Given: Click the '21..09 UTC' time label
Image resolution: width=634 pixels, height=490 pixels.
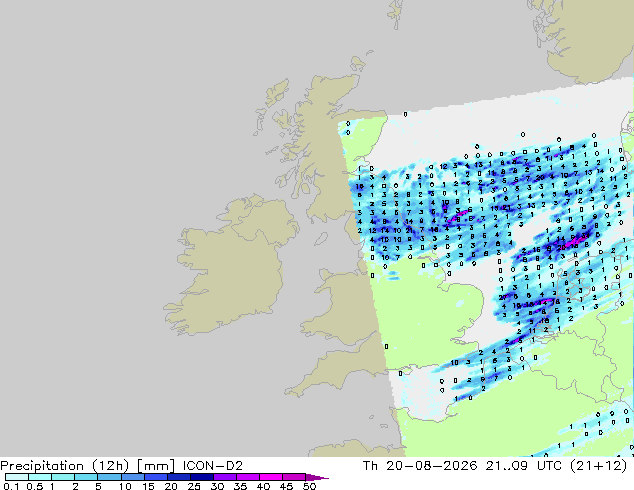Looking at the screenshot, I should pos(523,466).
